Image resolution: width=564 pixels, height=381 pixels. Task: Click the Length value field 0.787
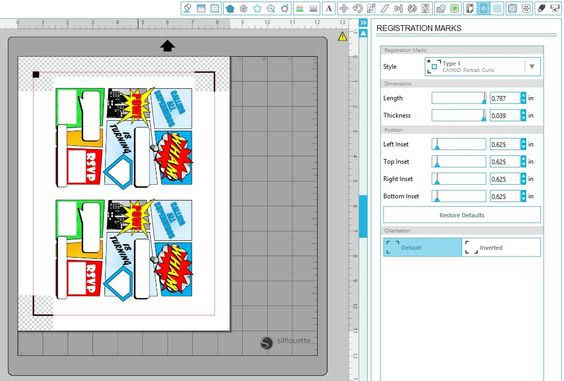coord(505,98)
